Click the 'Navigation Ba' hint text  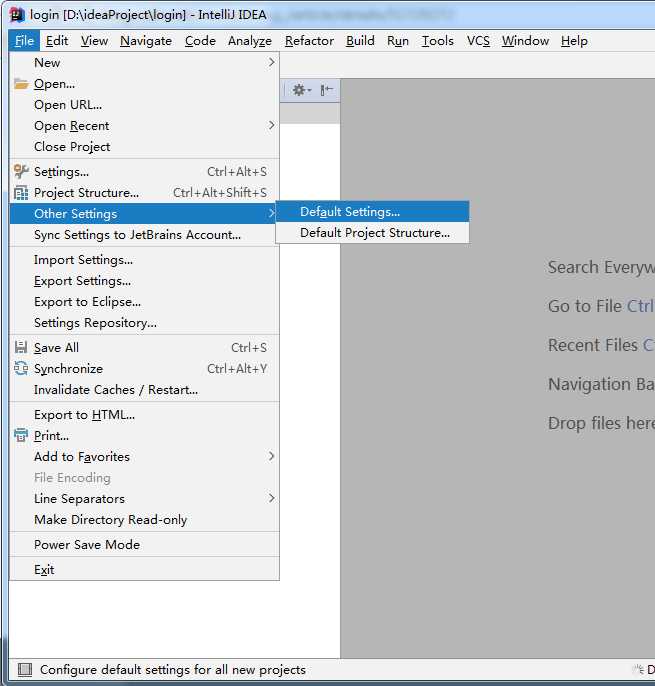click(x=601, y=384)
